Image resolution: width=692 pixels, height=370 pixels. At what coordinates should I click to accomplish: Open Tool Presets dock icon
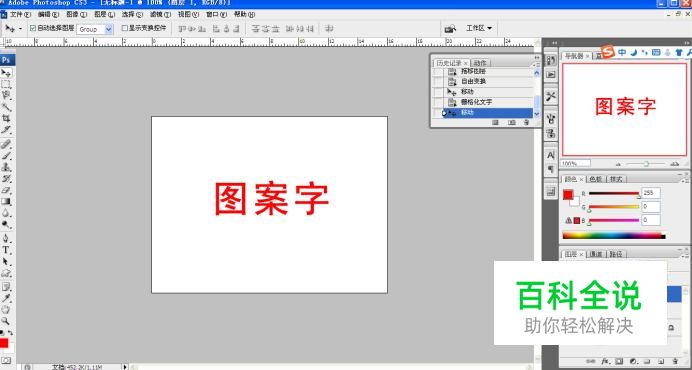pyautogui.click(x=550, y=96)
